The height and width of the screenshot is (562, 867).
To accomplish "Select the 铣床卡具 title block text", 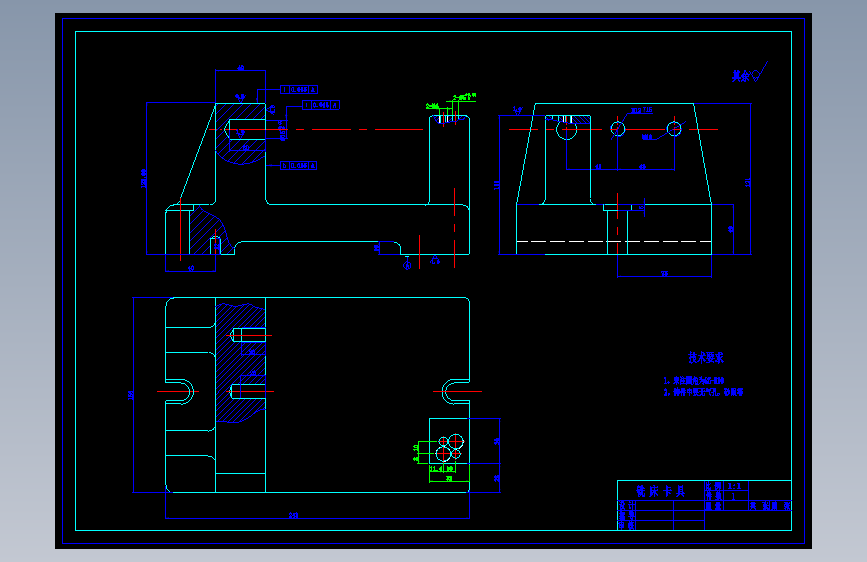I will [661, 491].
